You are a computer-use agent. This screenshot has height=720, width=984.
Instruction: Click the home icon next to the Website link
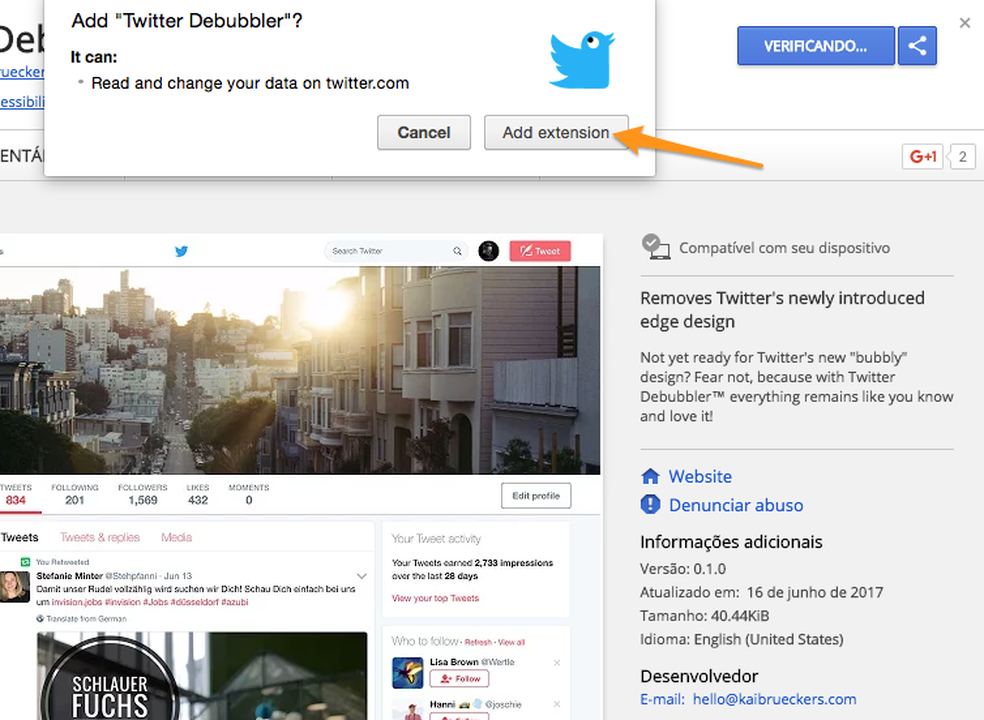tap(652, 476)
